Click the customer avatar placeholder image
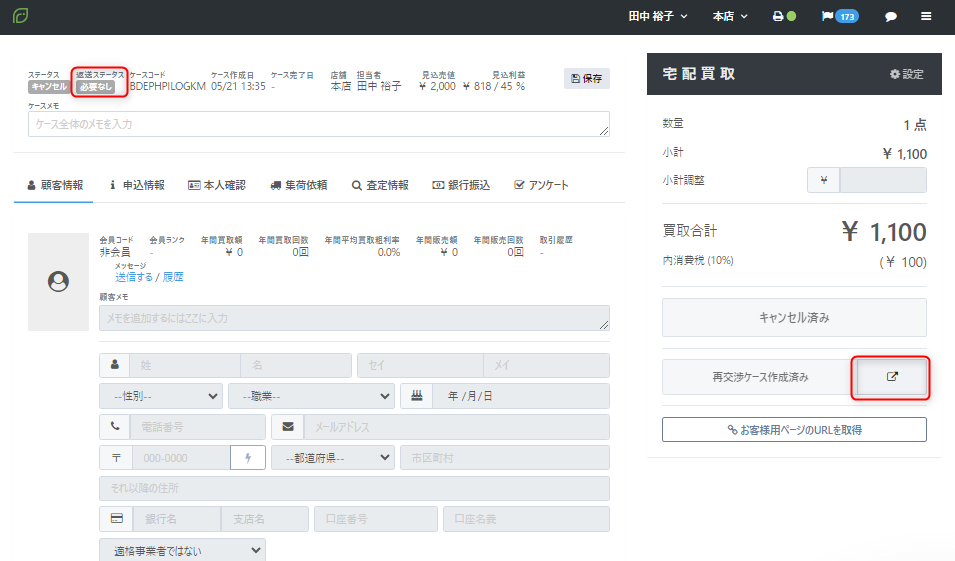This screenshot has height=561, width=955. 59,282
